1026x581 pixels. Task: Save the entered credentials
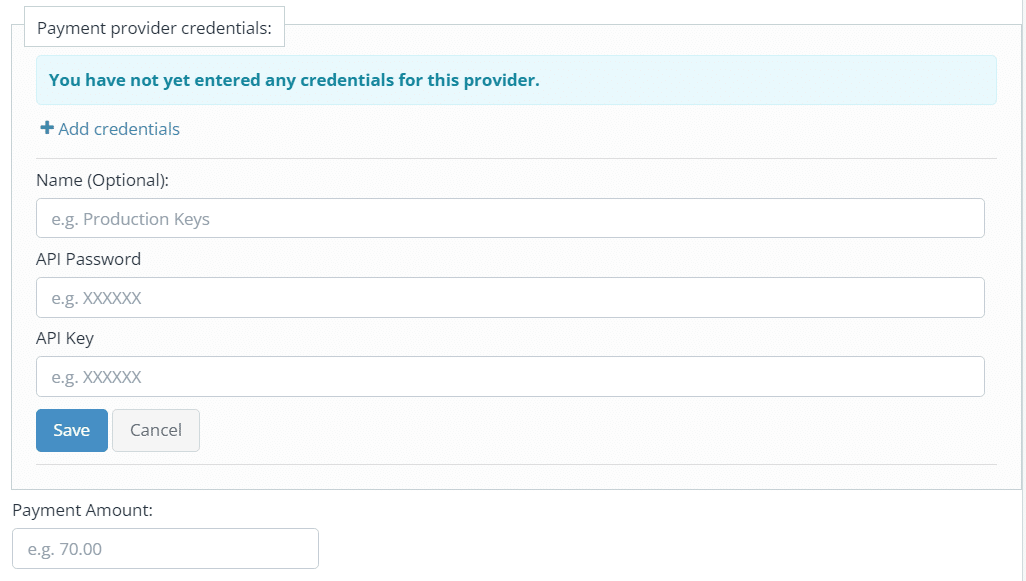pyautogui.click(x=72, y=431)
